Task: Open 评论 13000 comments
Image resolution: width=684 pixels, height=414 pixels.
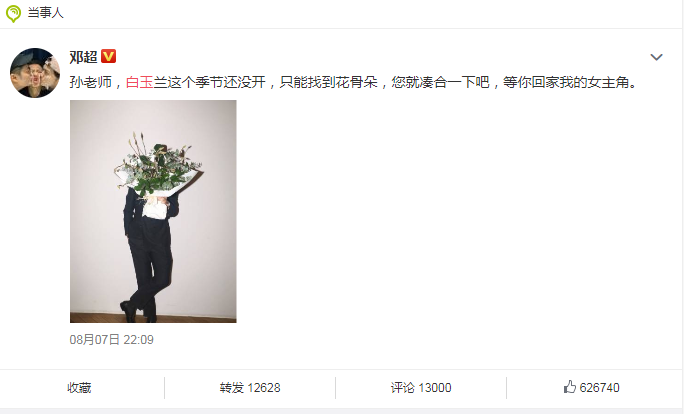Action: coord(421,387)
